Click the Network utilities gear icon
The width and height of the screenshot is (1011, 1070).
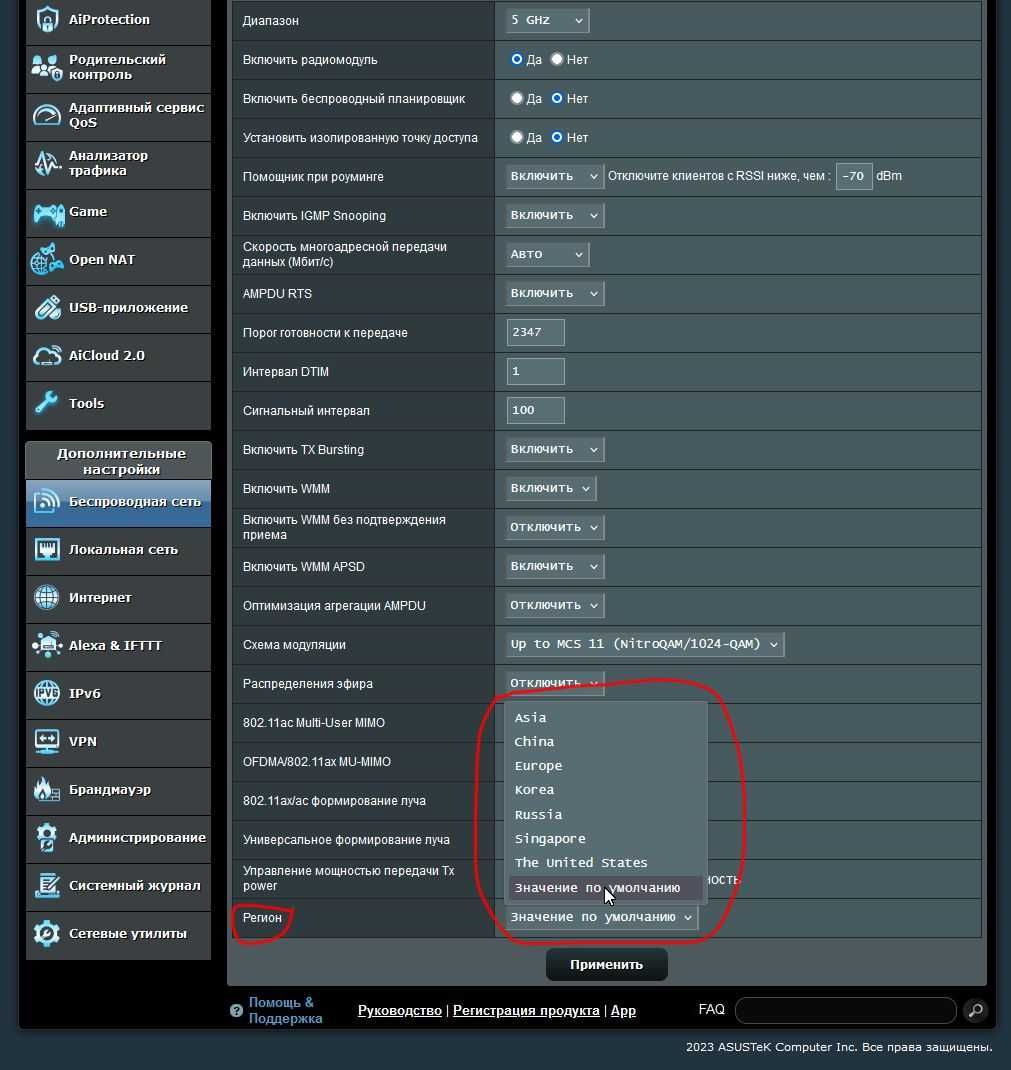click(x=46, y=934)
